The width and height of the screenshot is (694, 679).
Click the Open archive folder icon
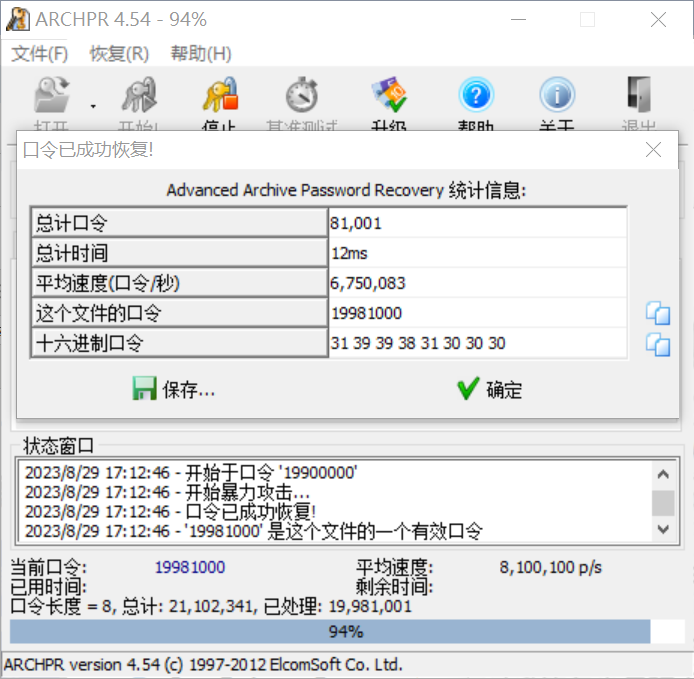tap(52, 95)
